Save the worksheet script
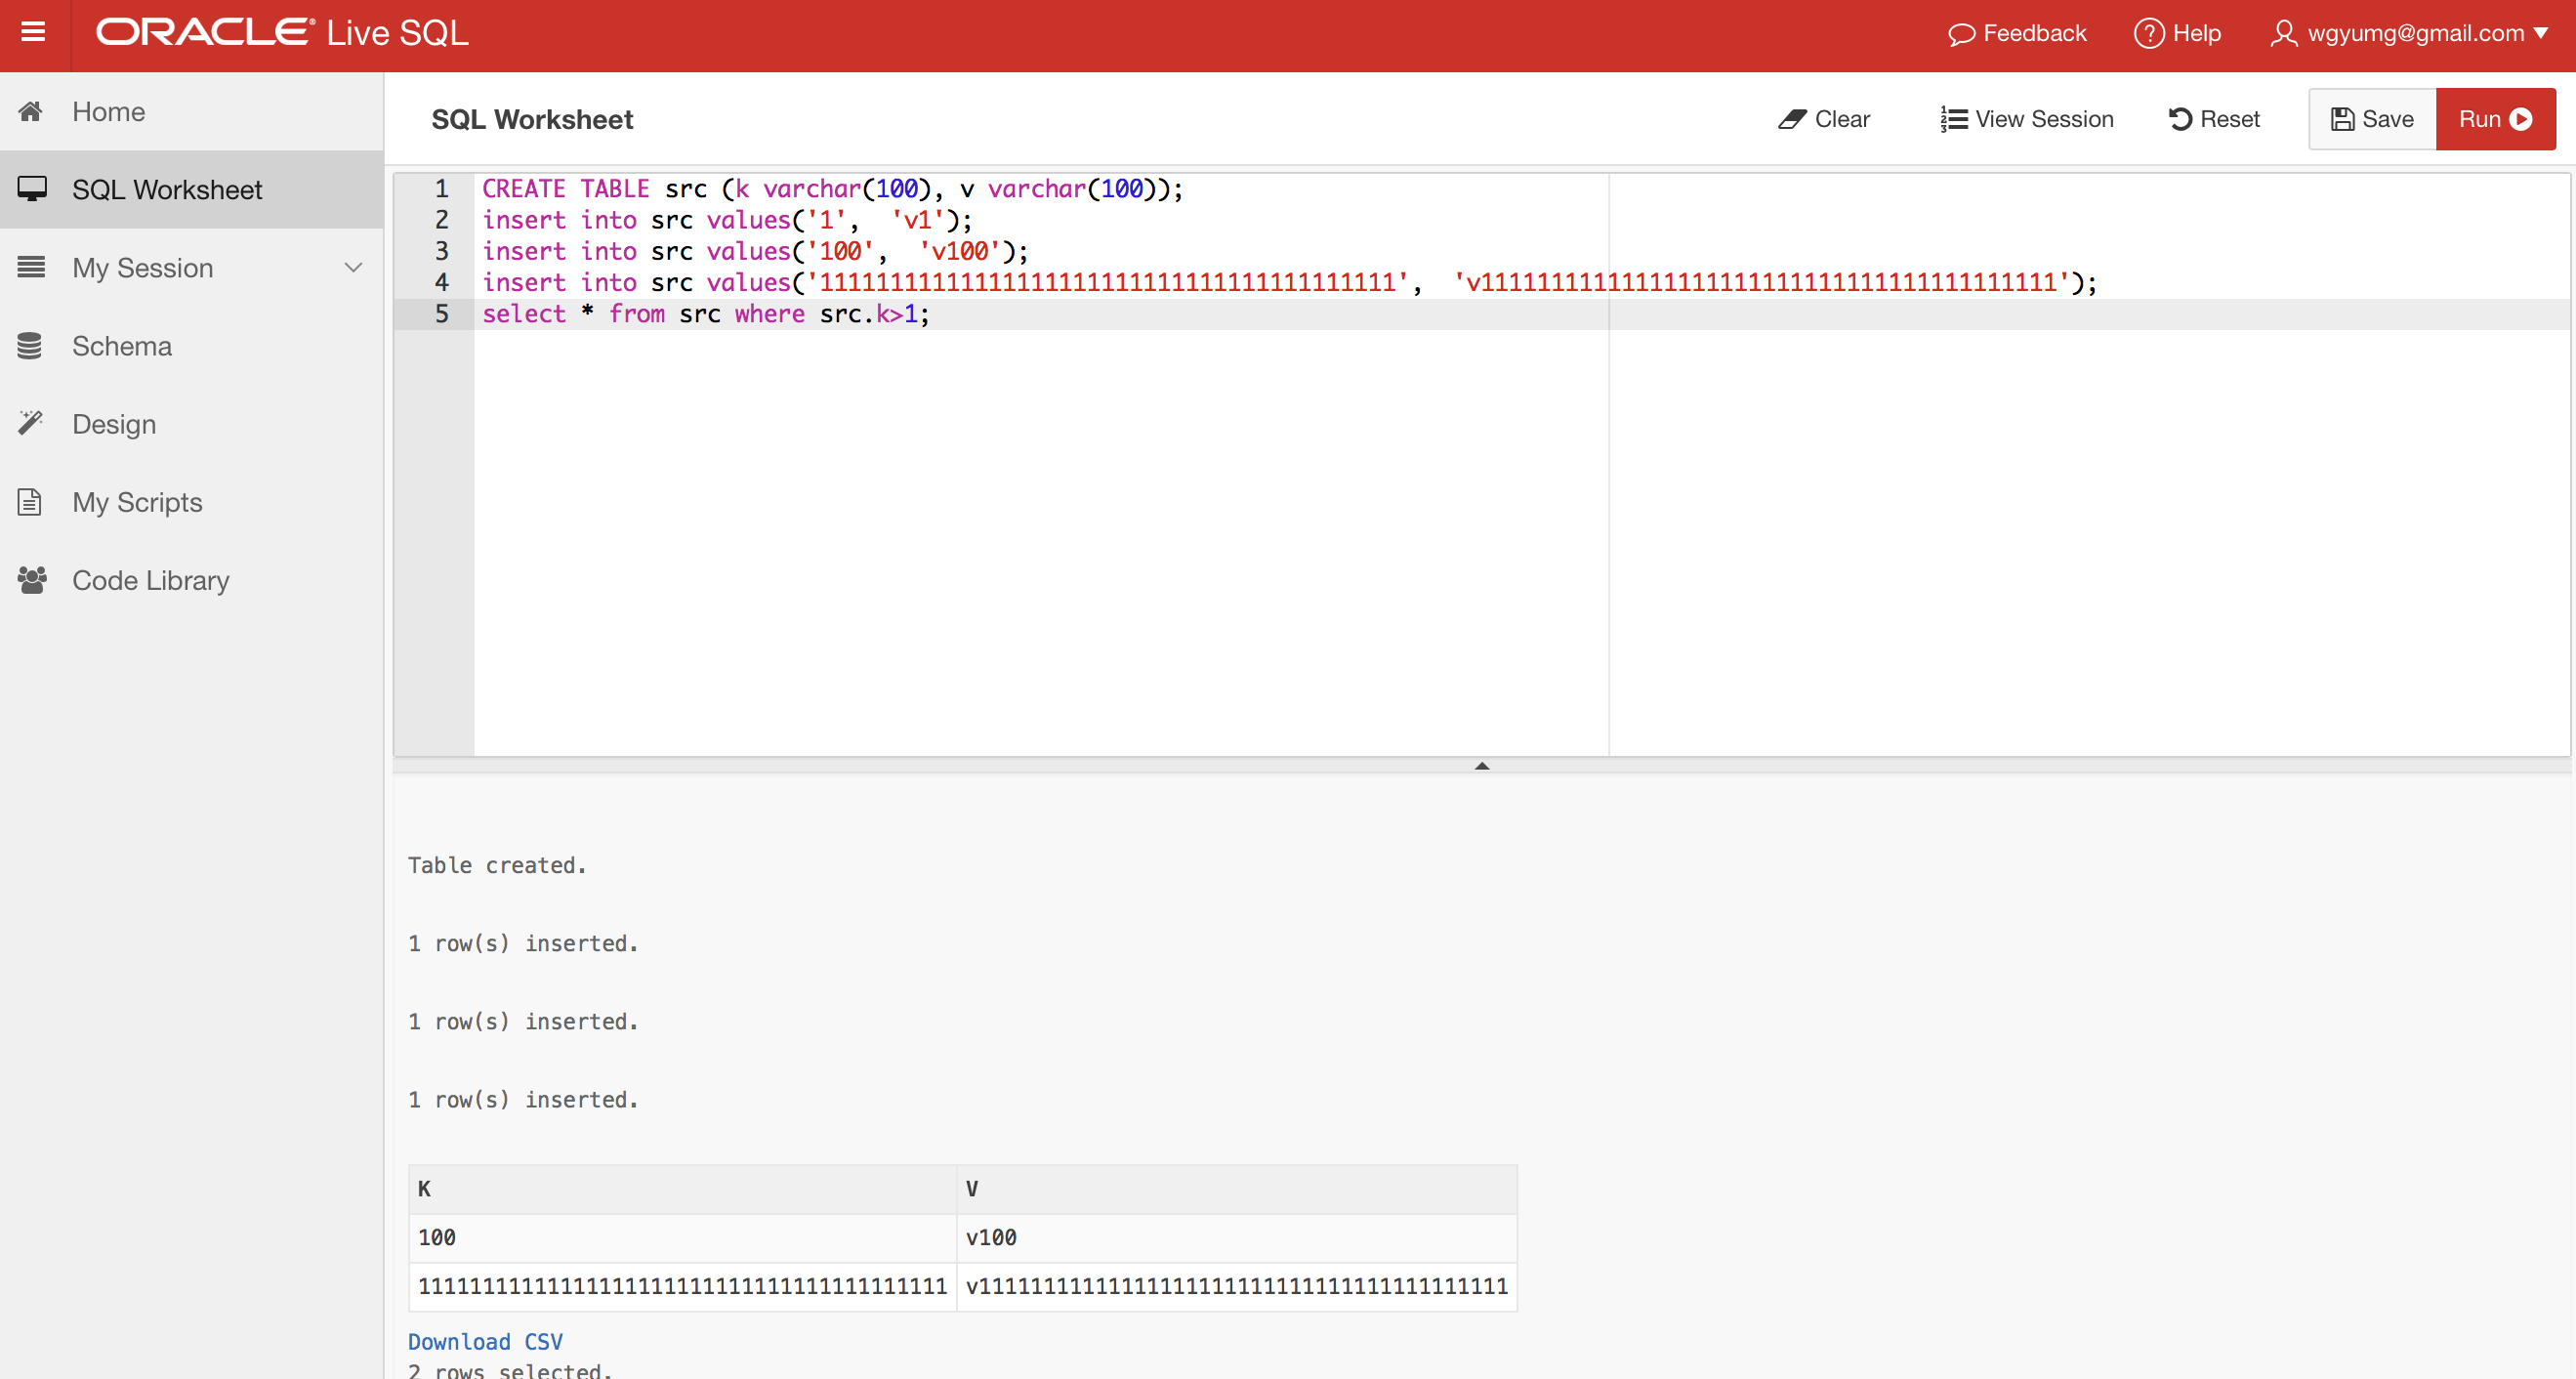The height and width of the screenshot is (1379, 2576). point(2372,119)
